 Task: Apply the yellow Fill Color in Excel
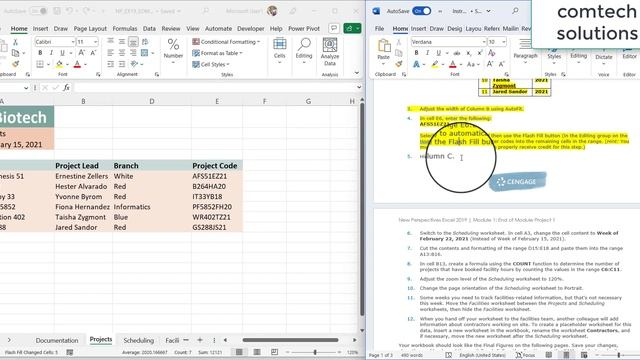[60, 64]
